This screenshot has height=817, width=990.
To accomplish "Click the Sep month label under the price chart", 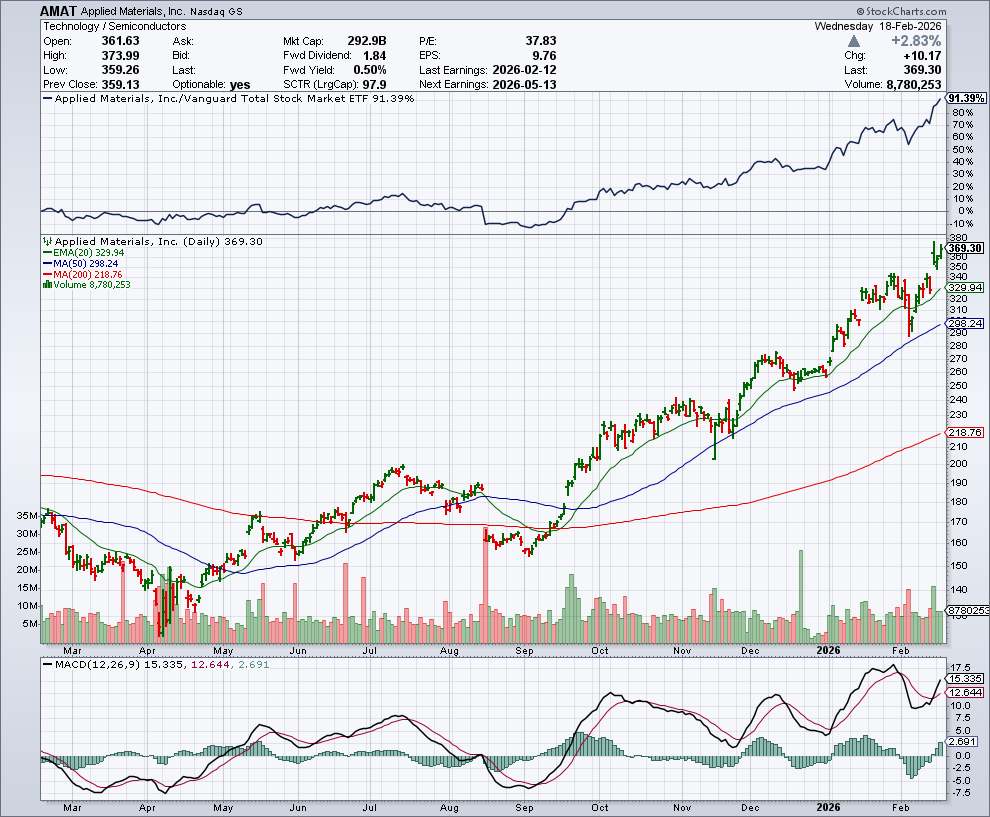I will click(525, 650).
